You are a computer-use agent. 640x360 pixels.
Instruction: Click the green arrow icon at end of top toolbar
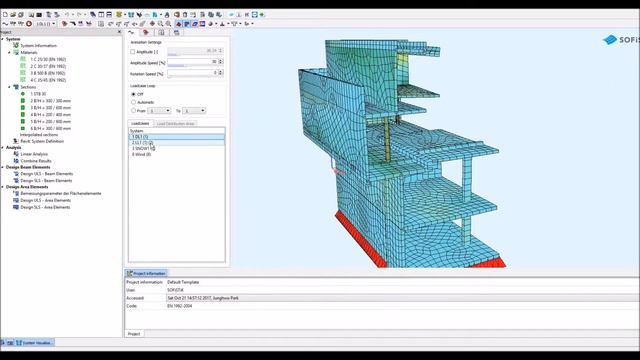[x=262, y=15]
